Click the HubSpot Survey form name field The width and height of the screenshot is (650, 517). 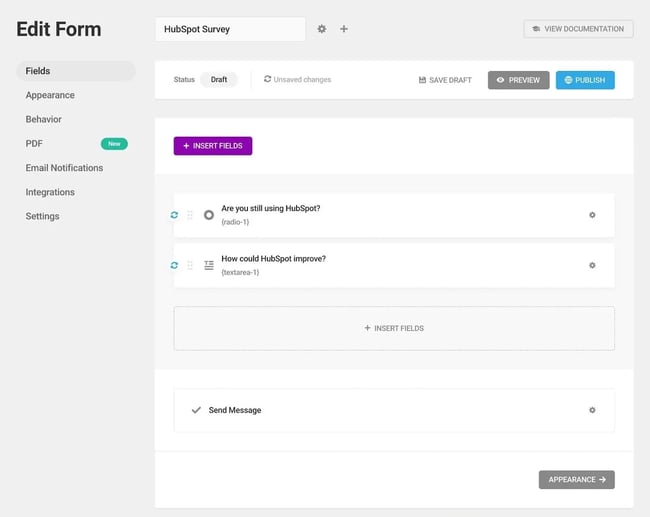pyautogui.click(x=230, y=29)
